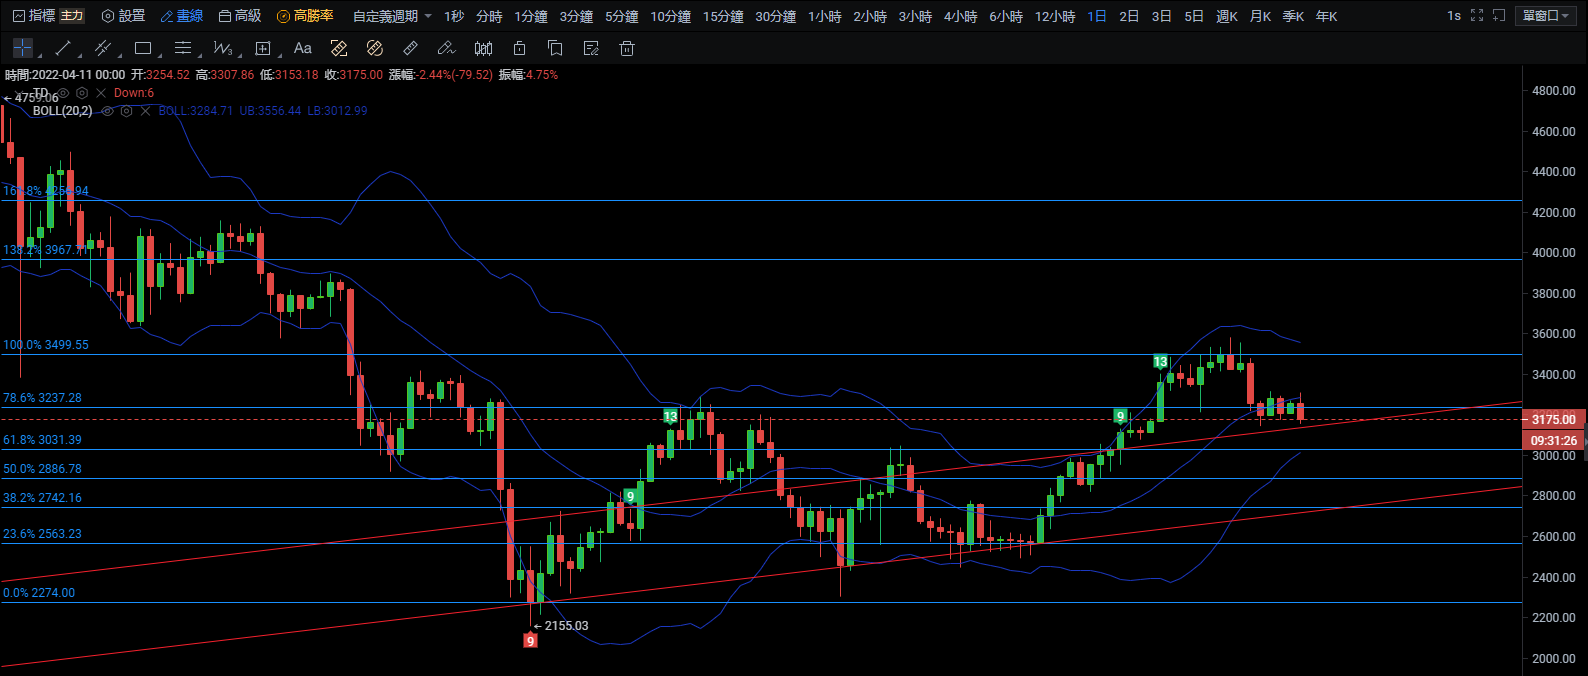Switch to the 週K weekly timeframe
Image resolution: width=1588 pixels, height=676 pixels.
coord(1227,16)
